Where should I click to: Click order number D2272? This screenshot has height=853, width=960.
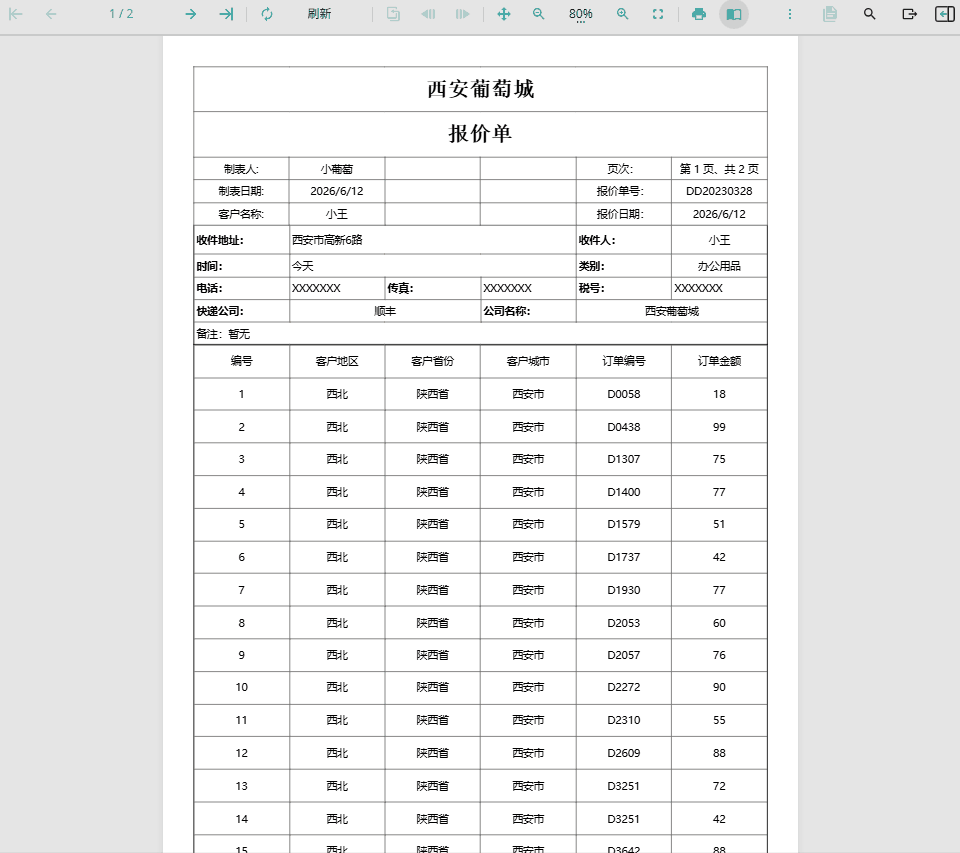tap(623, 687)
